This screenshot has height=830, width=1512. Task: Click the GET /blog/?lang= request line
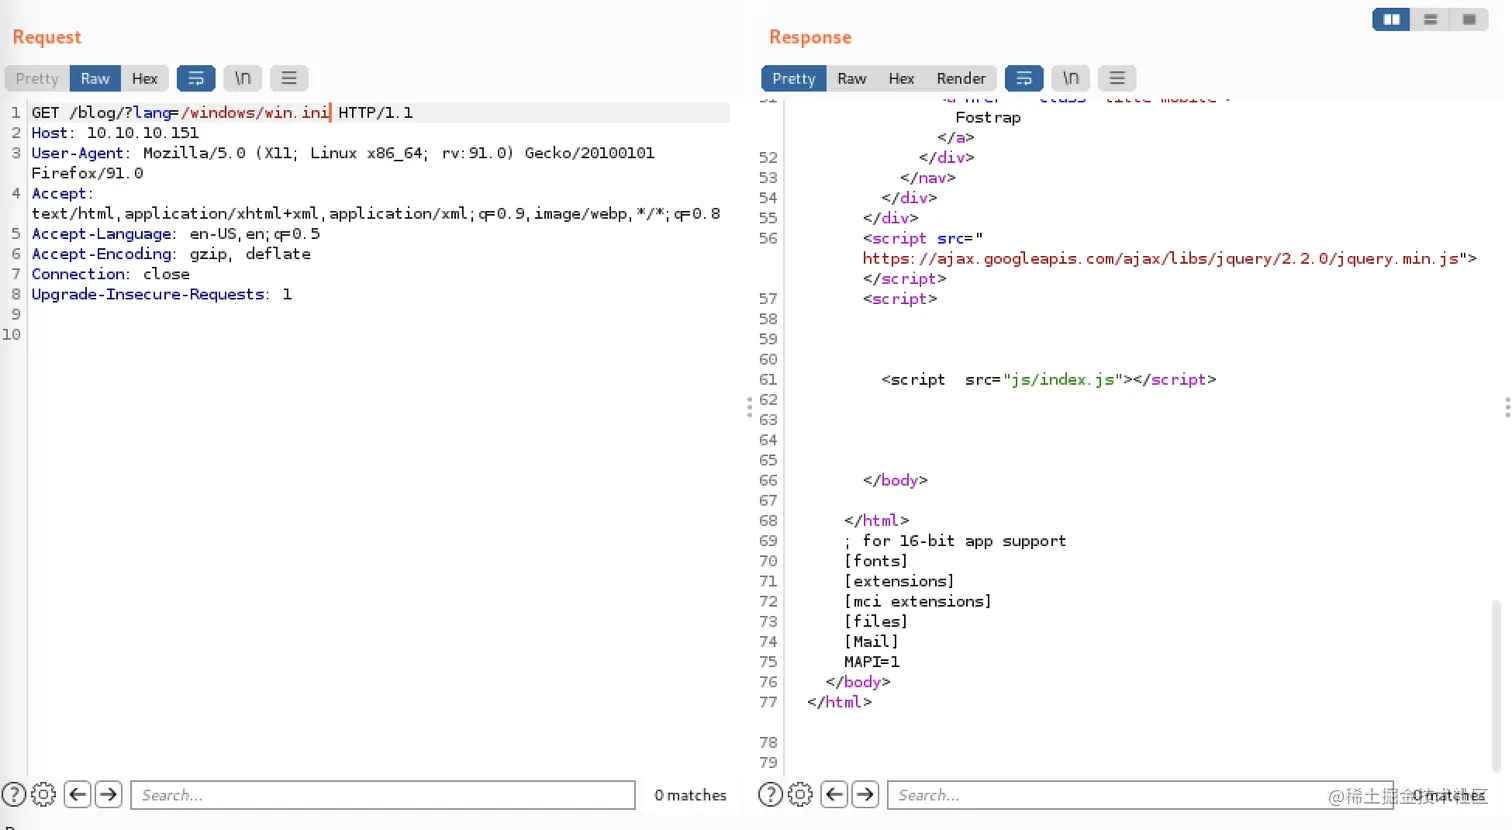[222, 112]
